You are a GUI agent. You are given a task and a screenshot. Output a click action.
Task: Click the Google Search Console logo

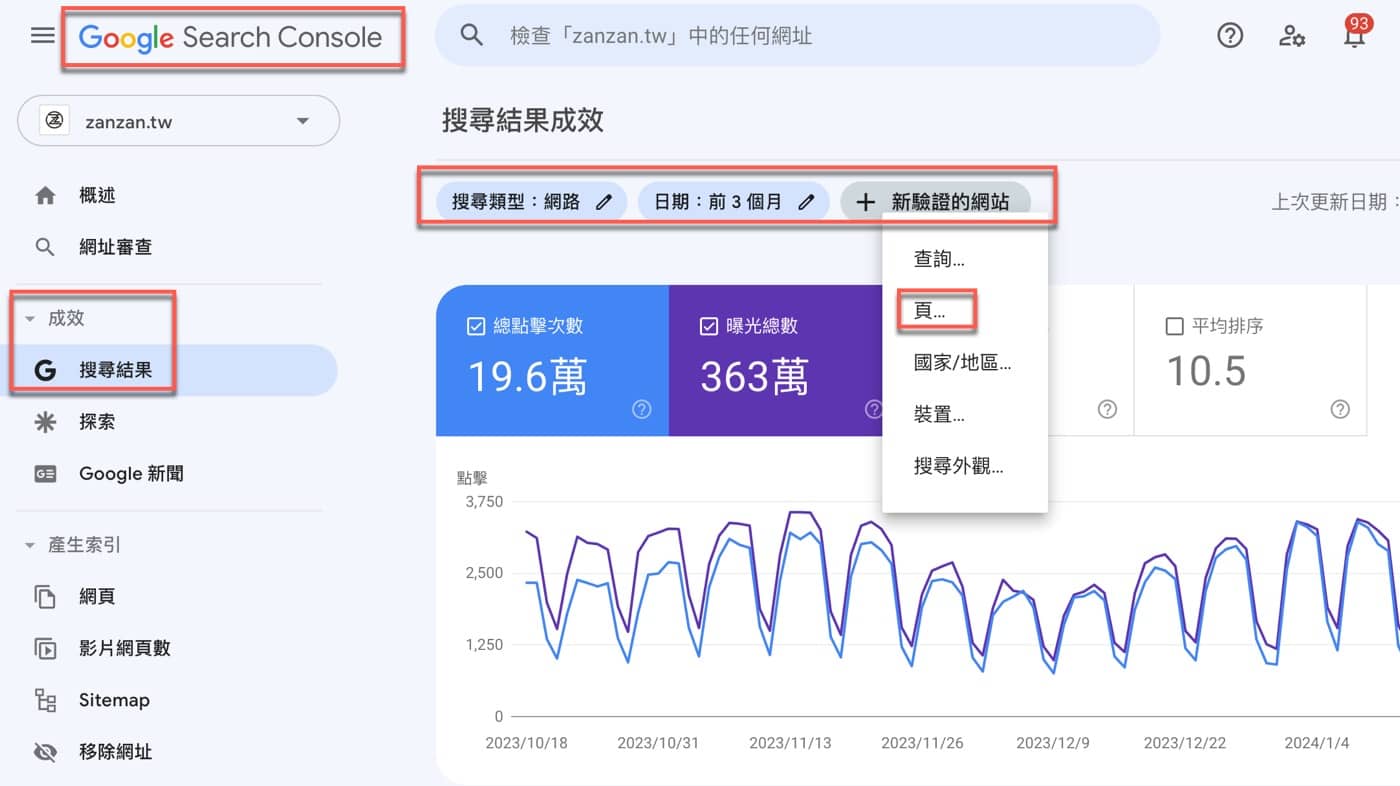pyautogui.click(x=231, y=38)
